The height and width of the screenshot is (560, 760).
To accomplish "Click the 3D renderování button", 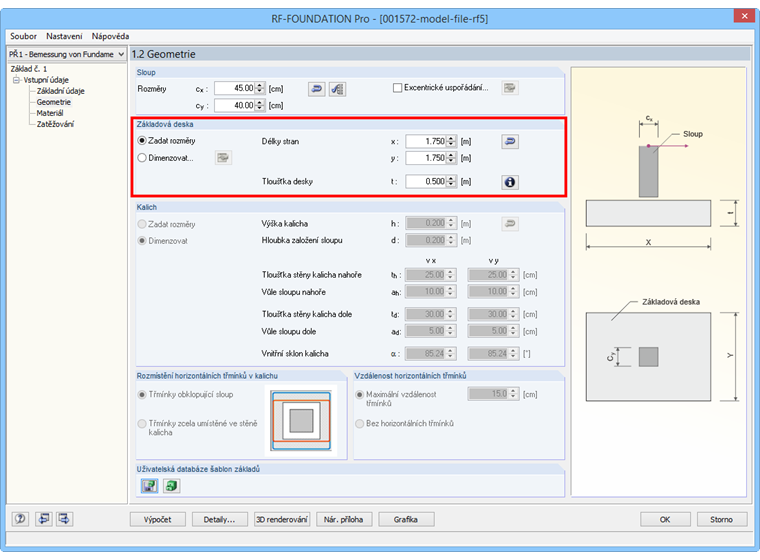I will (282, 519).
